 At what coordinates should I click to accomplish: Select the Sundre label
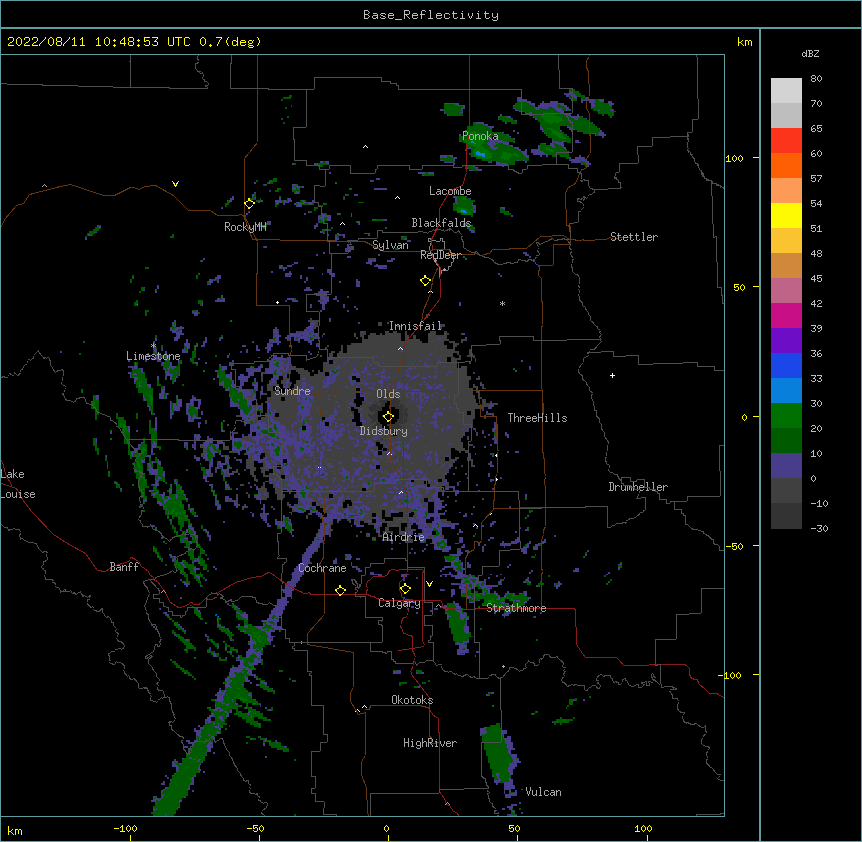pos(292,391)
